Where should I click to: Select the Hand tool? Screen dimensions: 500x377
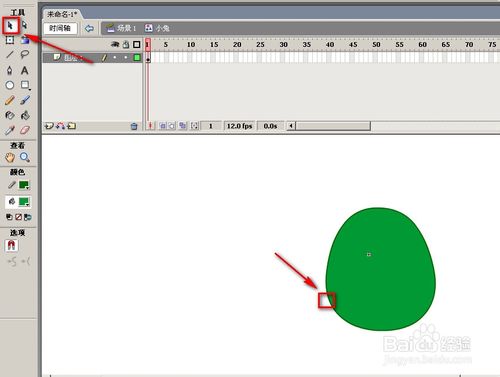(x=10, y=157)
